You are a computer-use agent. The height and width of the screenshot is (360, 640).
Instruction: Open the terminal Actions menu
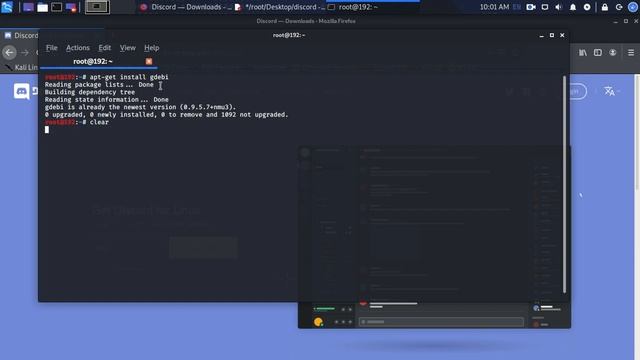(78, 48)
